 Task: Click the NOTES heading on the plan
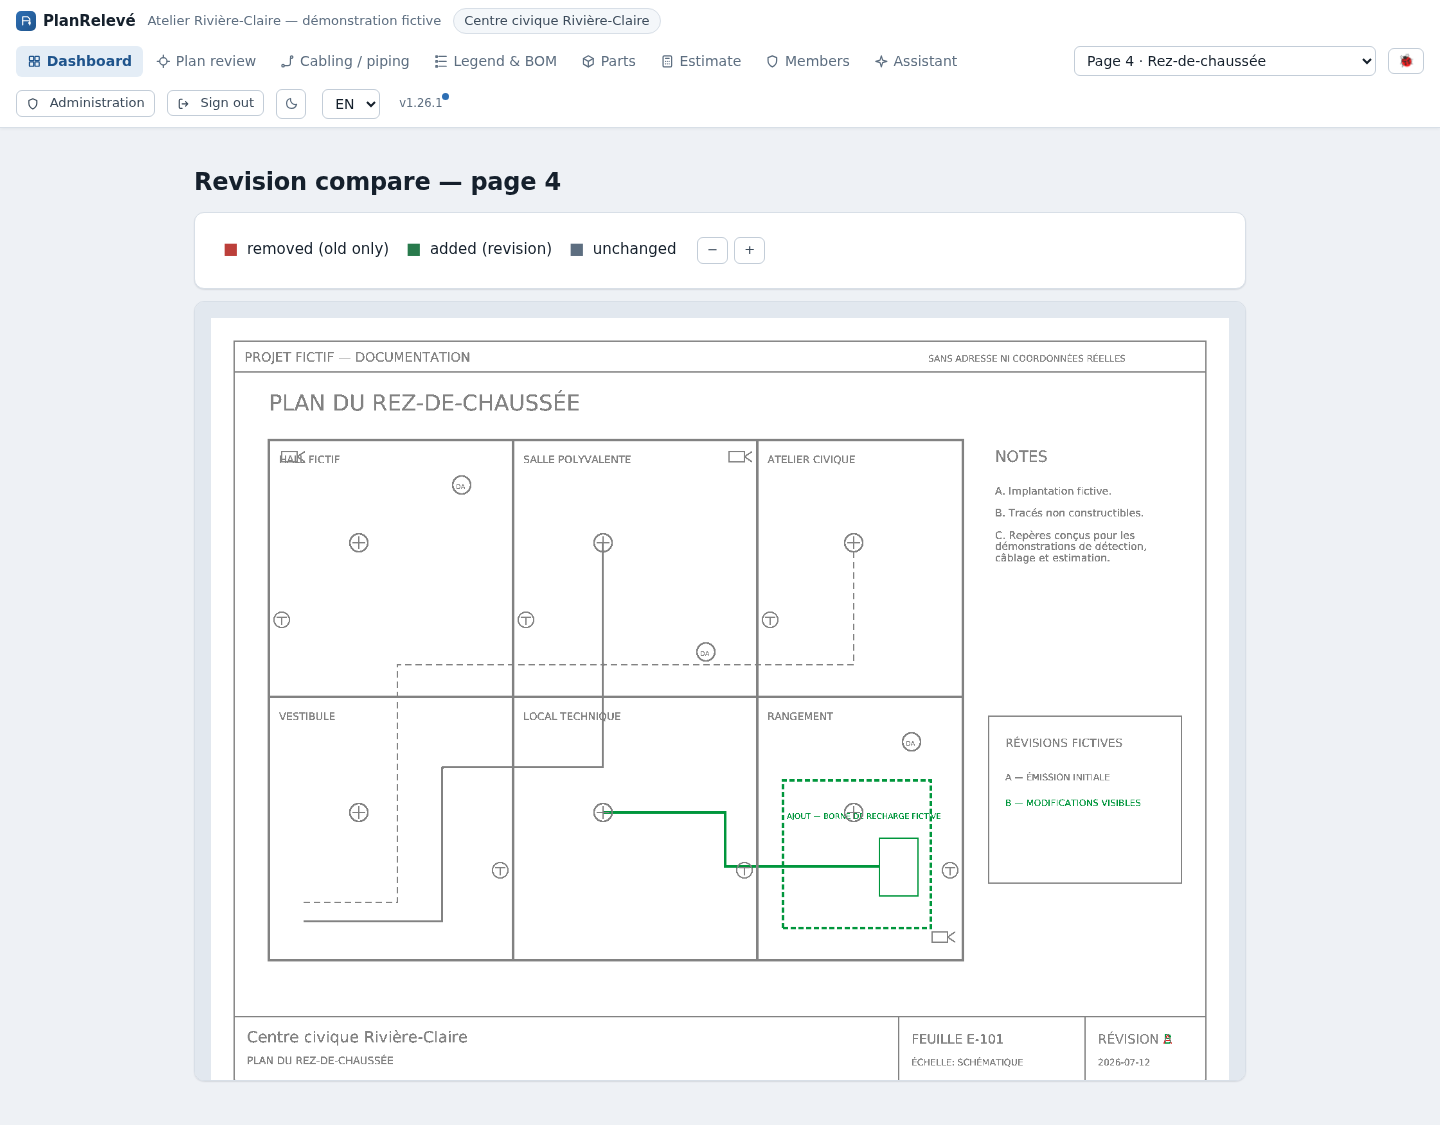pyautogui.click(x=1021, y=457)
